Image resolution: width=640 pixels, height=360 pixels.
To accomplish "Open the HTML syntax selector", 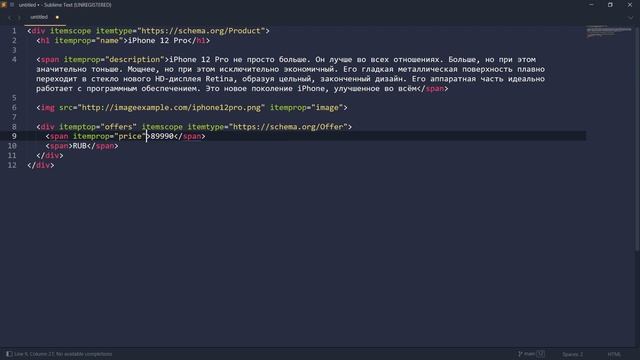I will (x=614, y=354).
